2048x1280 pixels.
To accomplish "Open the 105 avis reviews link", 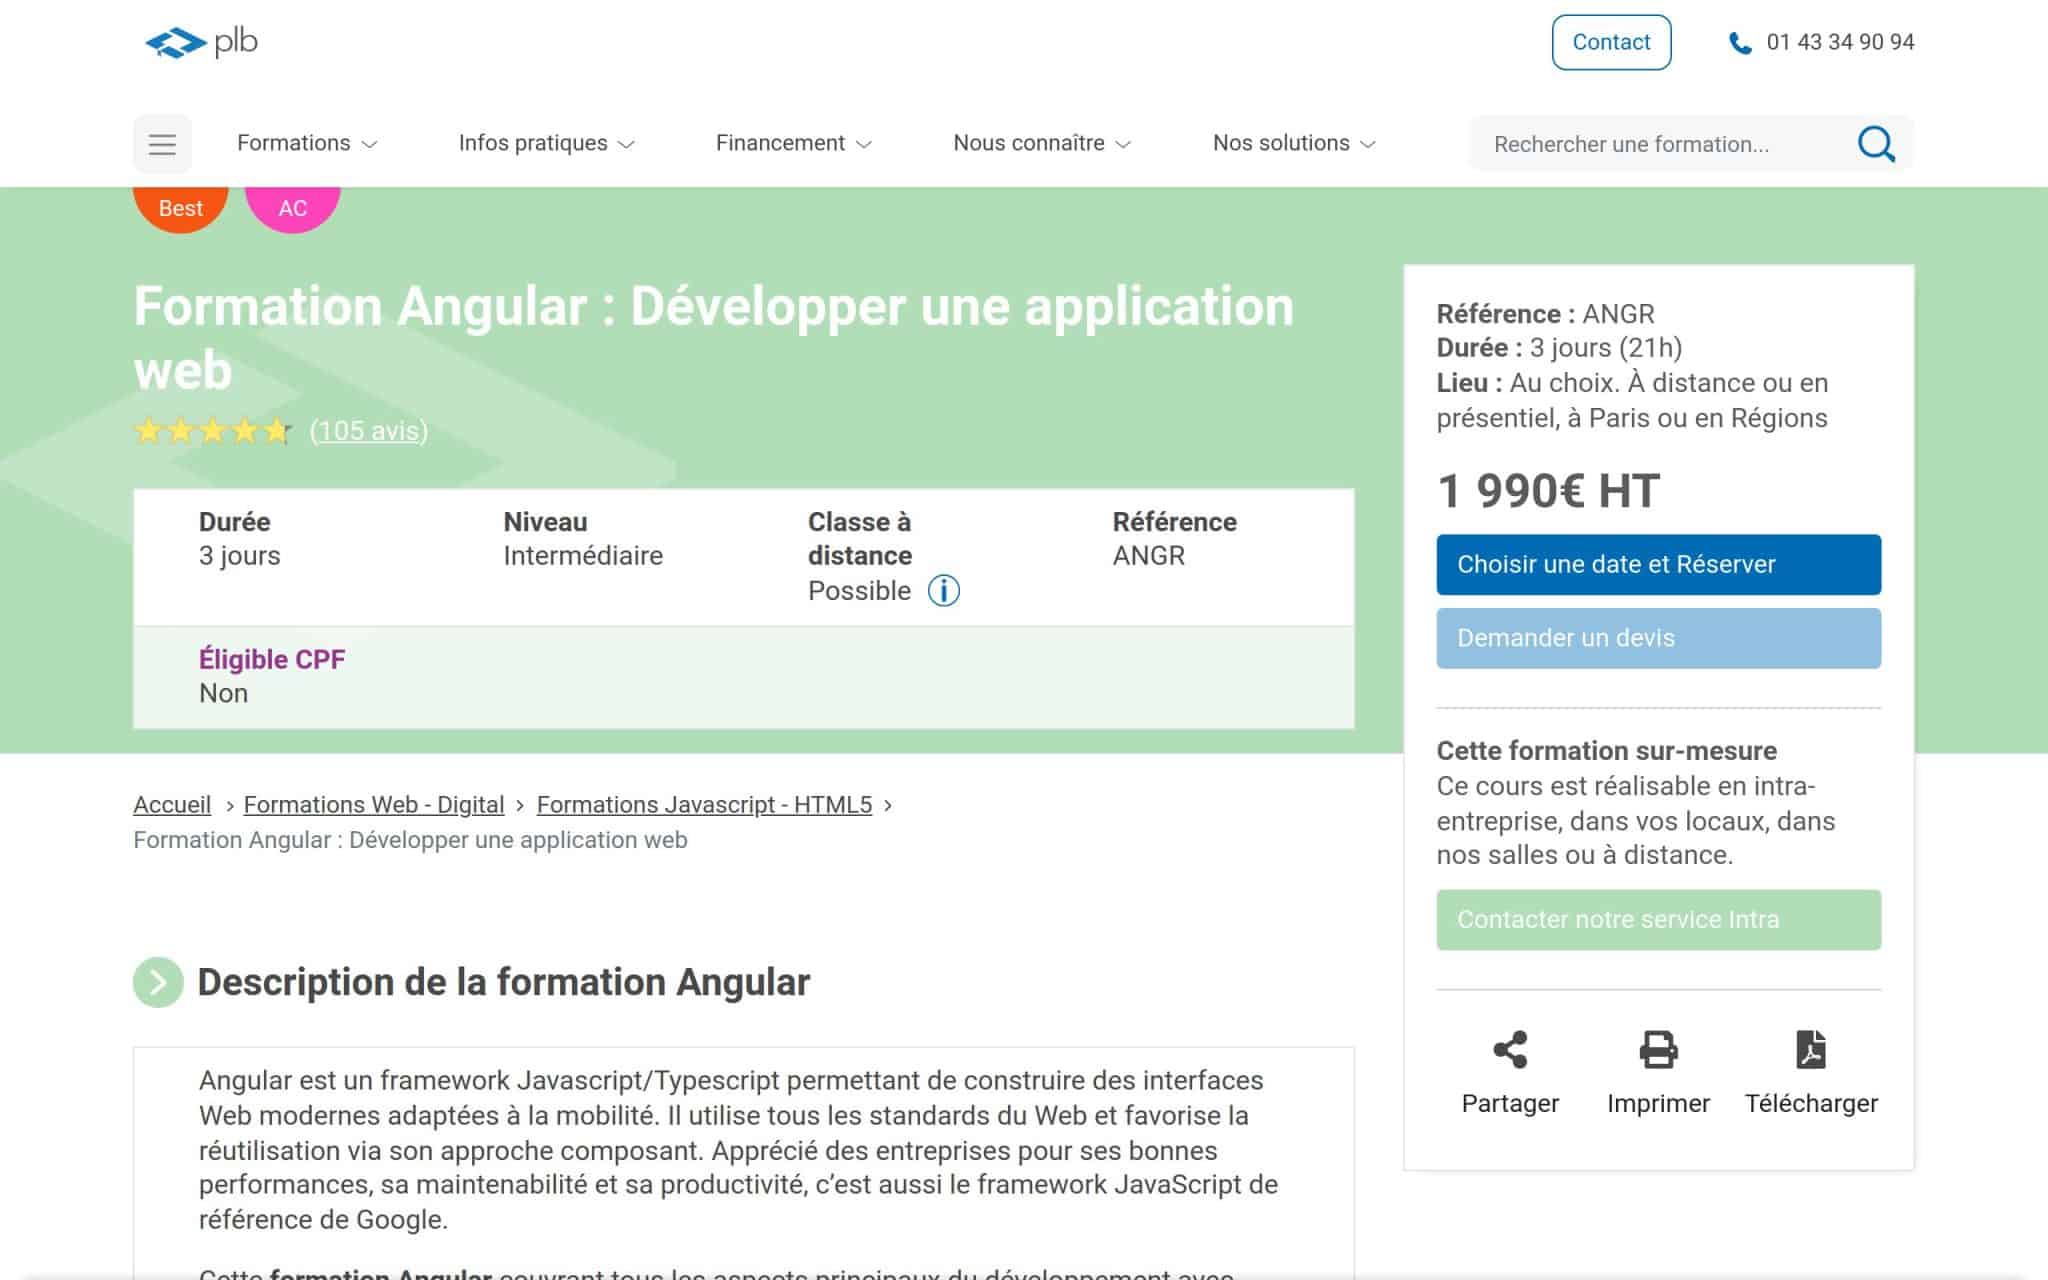I will pyautogui.click(x=369, y=431).
